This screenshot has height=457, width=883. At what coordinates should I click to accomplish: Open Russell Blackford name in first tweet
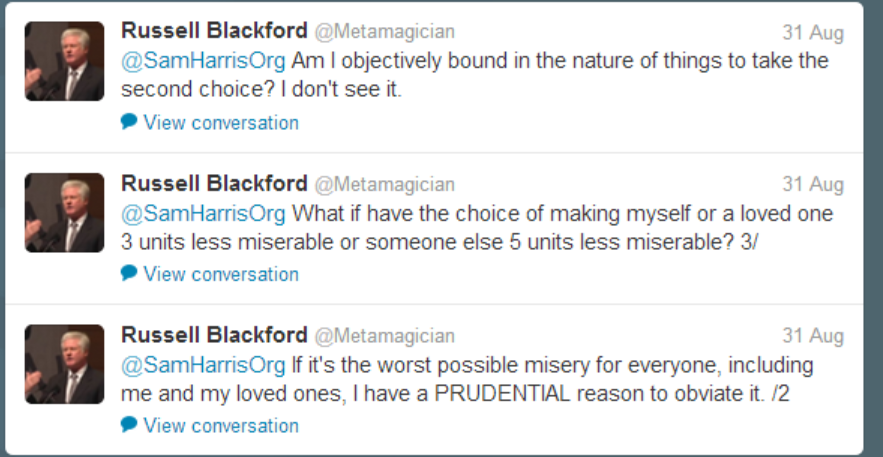tap(214, 31)
